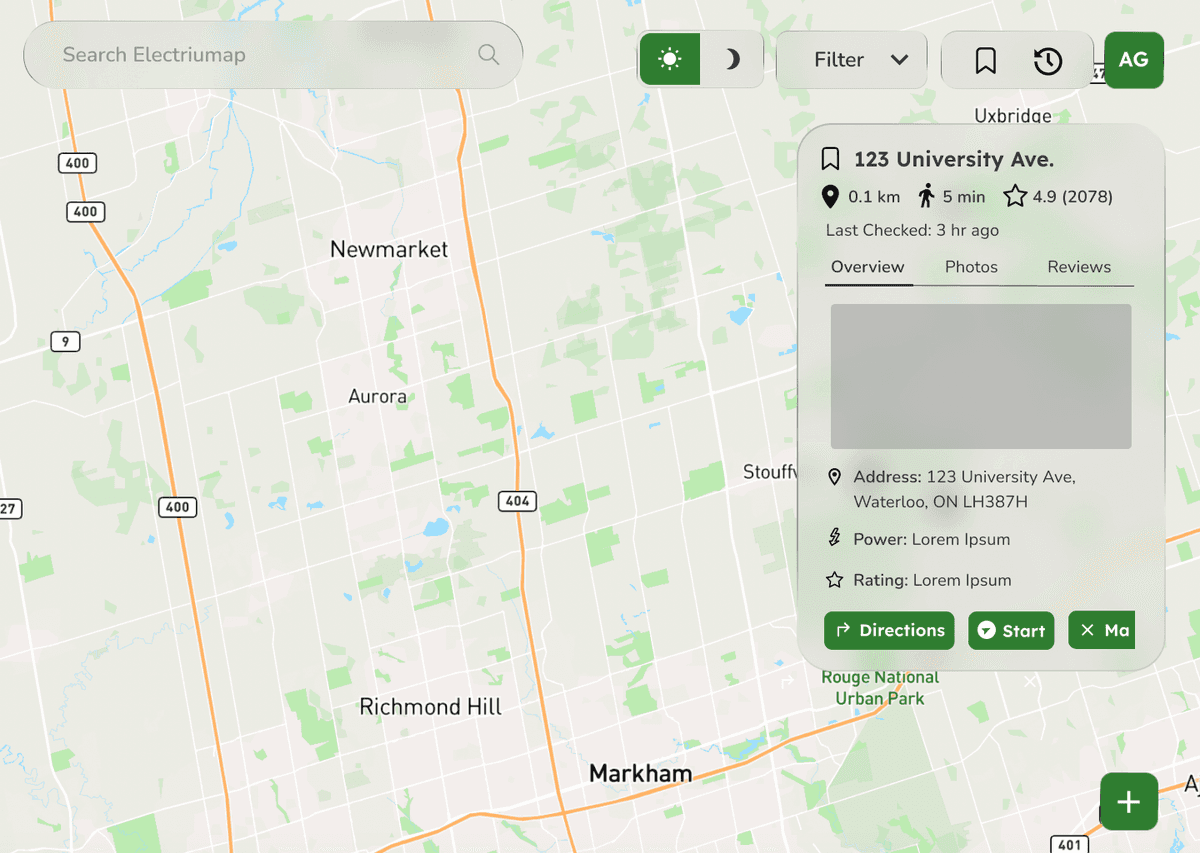Screen dimensions: 1200x853
Task: Click the lightning bolt Power icon
Action: tap(835, 539)
